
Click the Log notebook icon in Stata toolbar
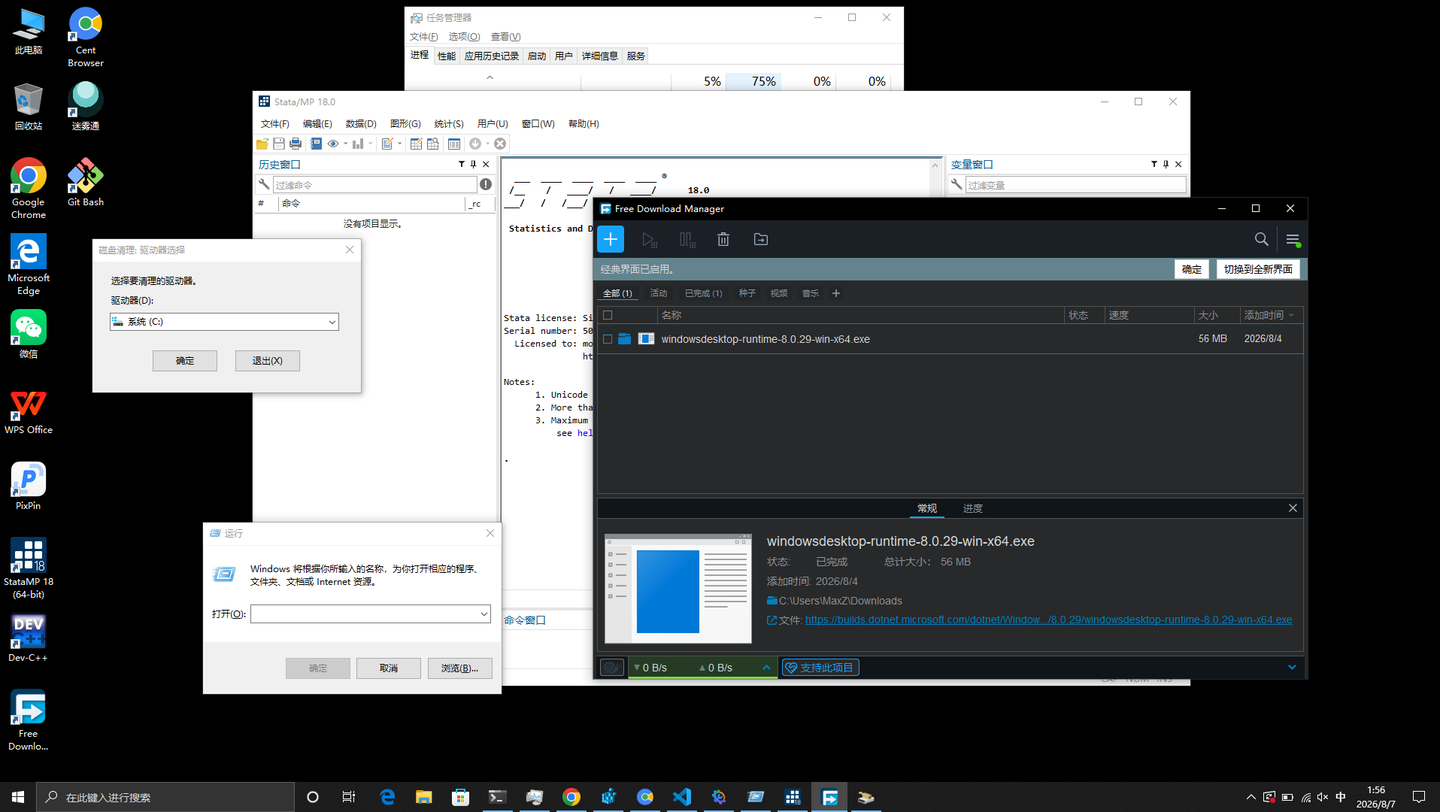point(316,144)
